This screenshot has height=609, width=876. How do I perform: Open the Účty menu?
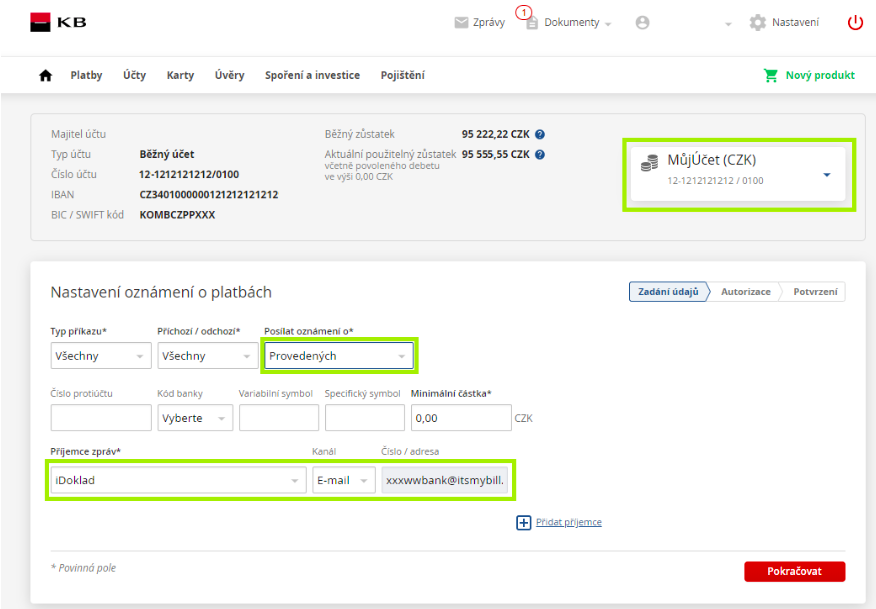pyautogui.click(x=135, y=75)
